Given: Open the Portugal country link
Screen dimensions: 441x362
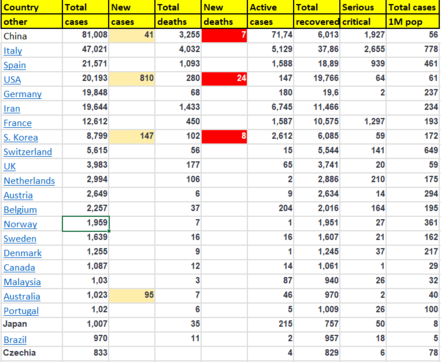Looking at the screenshot, I should [21, 311].
